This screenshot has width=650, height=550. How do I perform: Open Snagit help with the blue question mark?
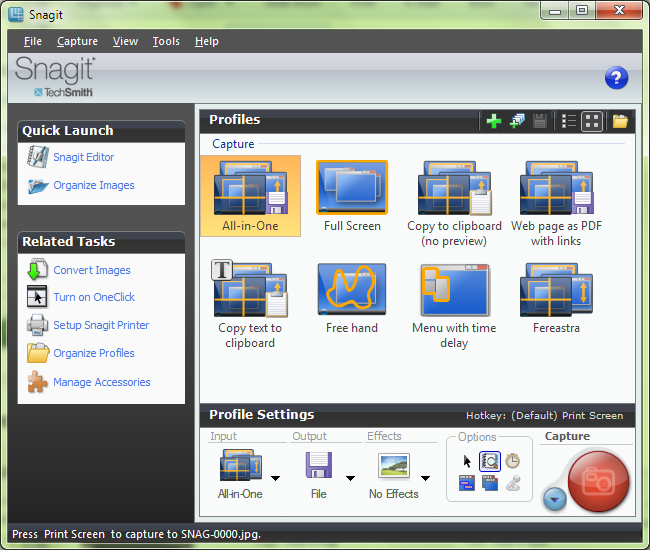tap(616, 78)
